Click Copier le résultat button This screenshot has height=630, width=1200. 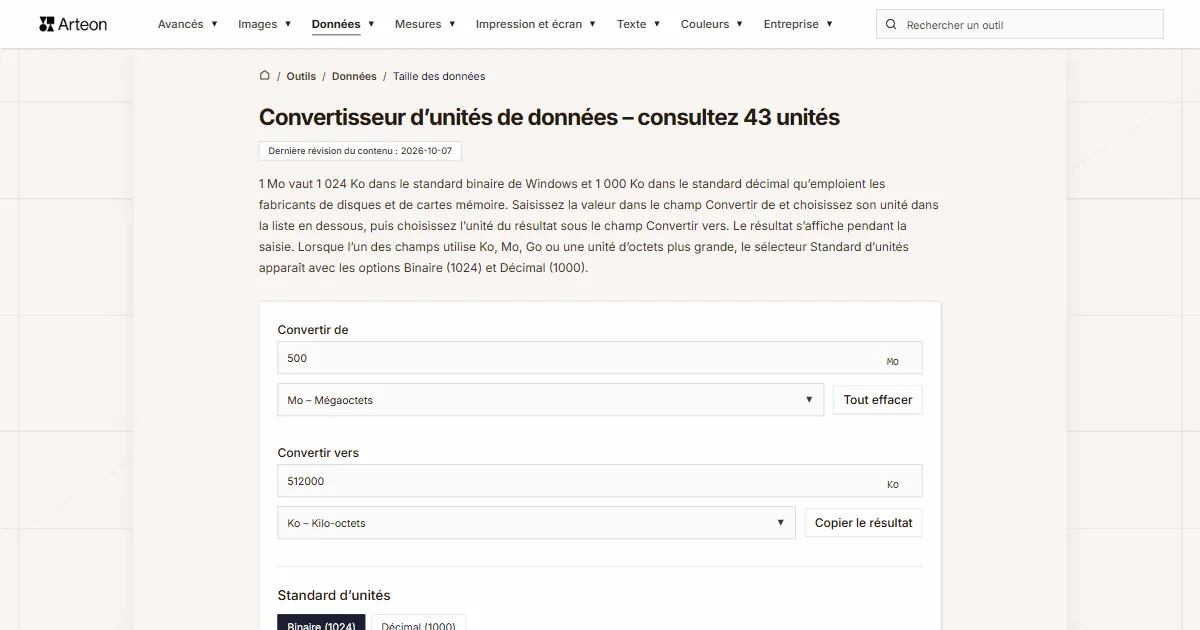point(864,523)
